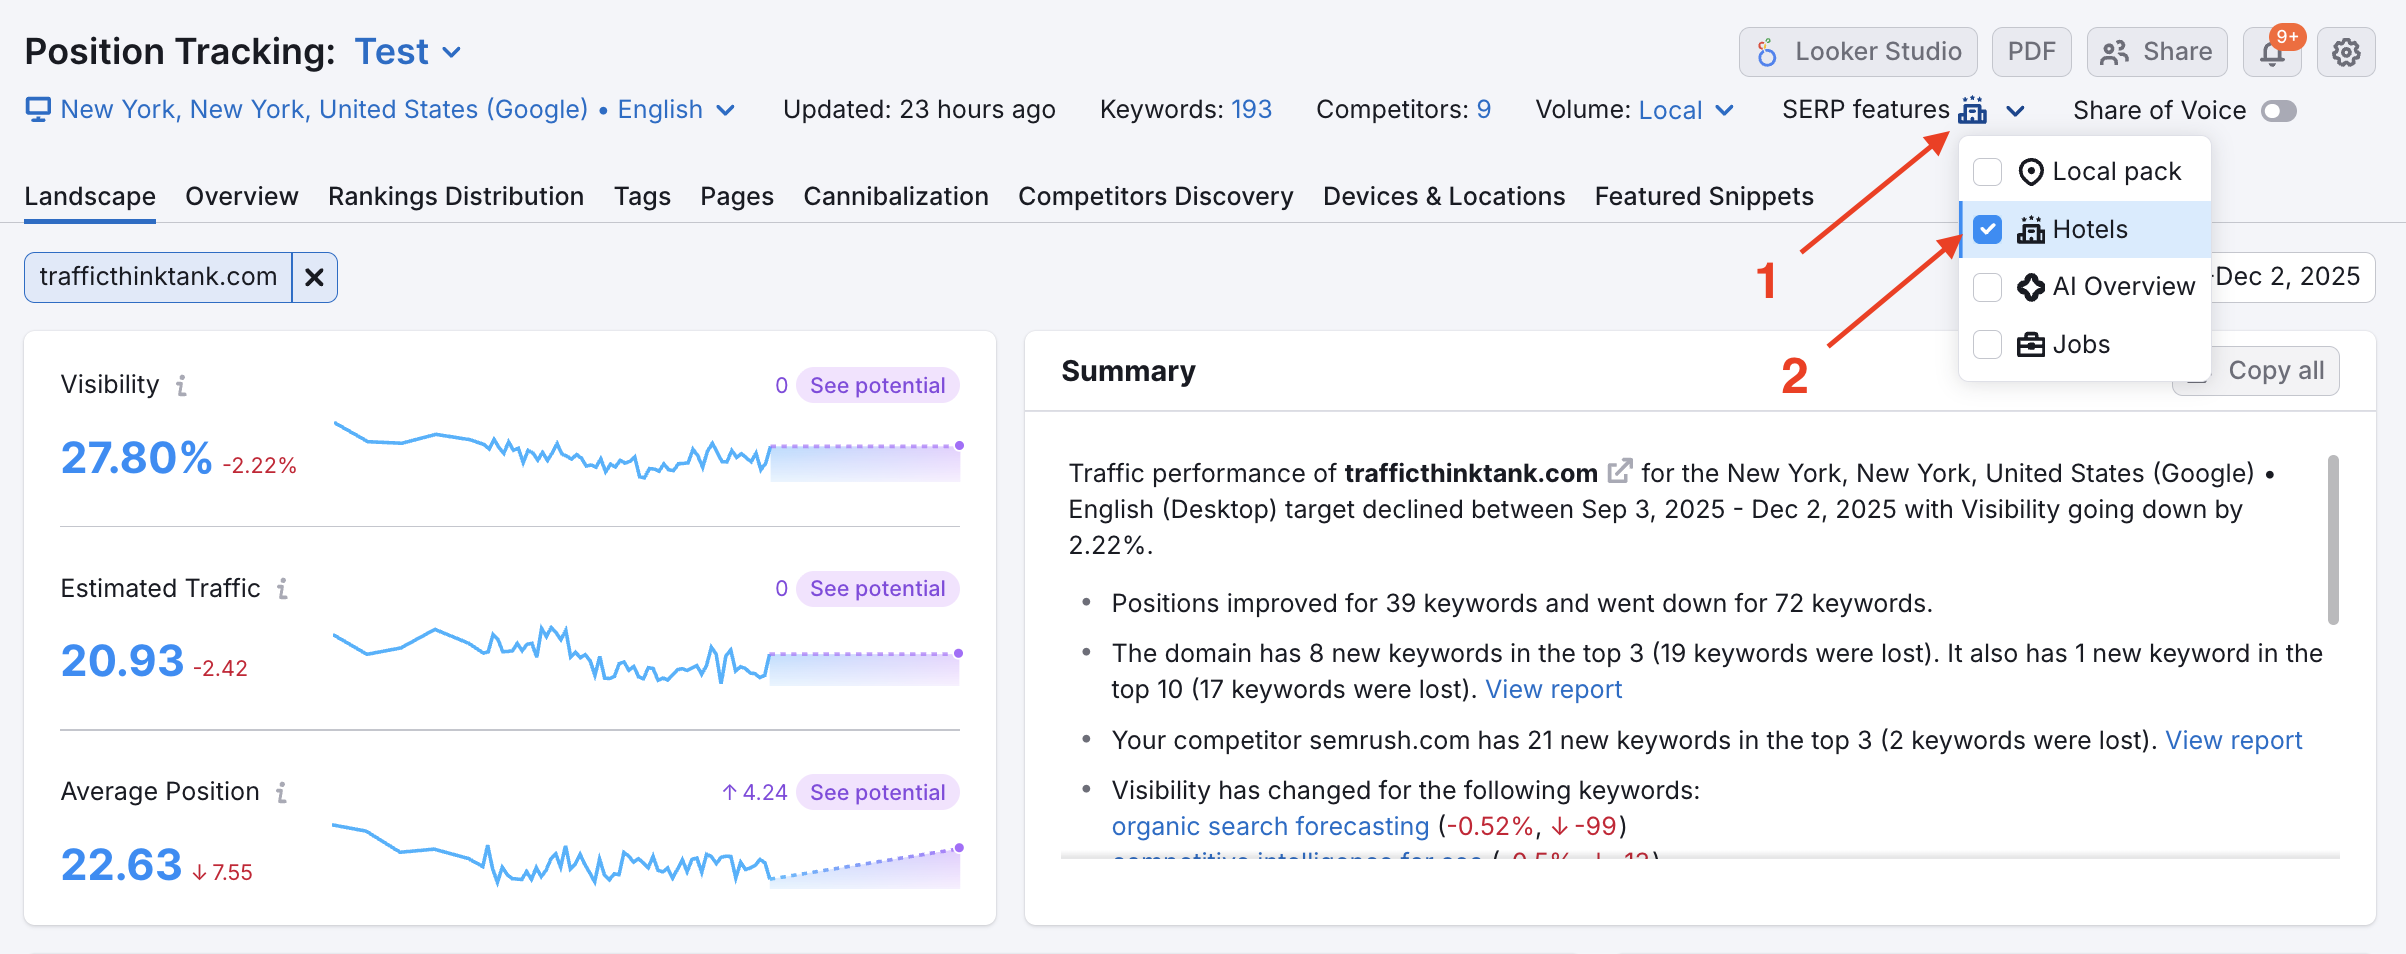Switch to the Rankings Distribution tab

coord(456,196)
